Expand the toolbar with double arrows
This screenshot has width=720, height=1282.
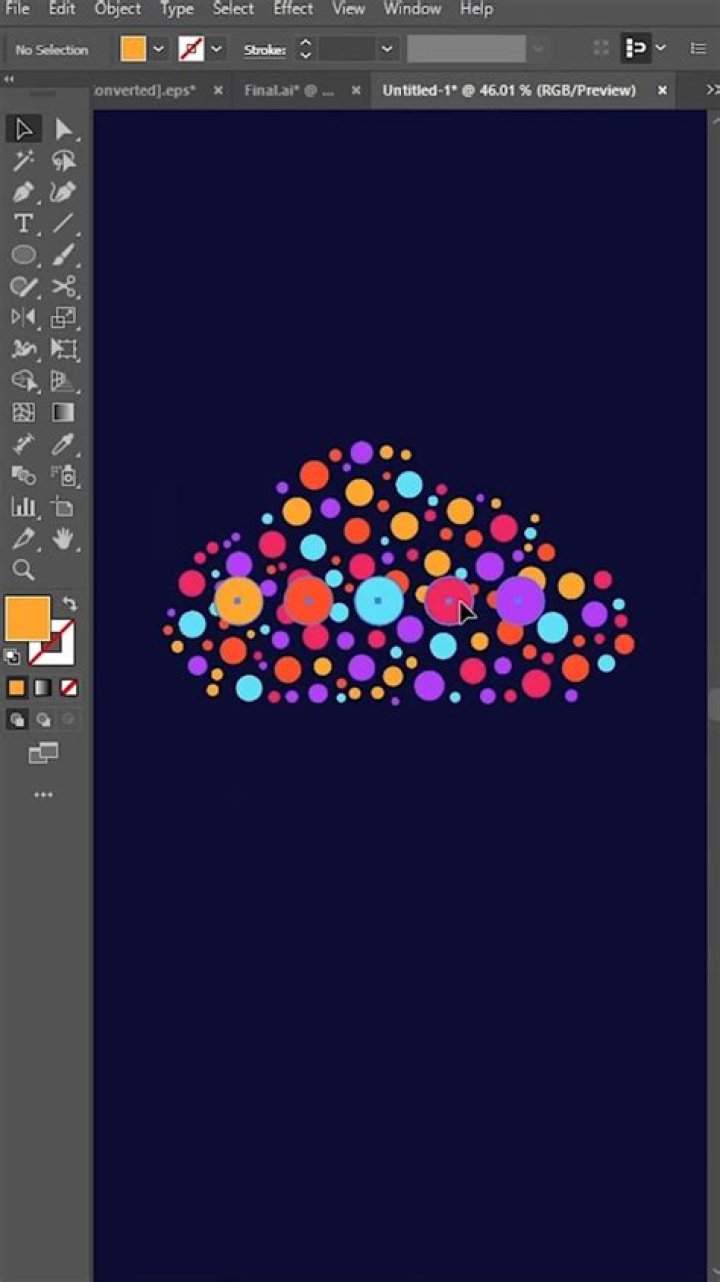pos(9,80)
